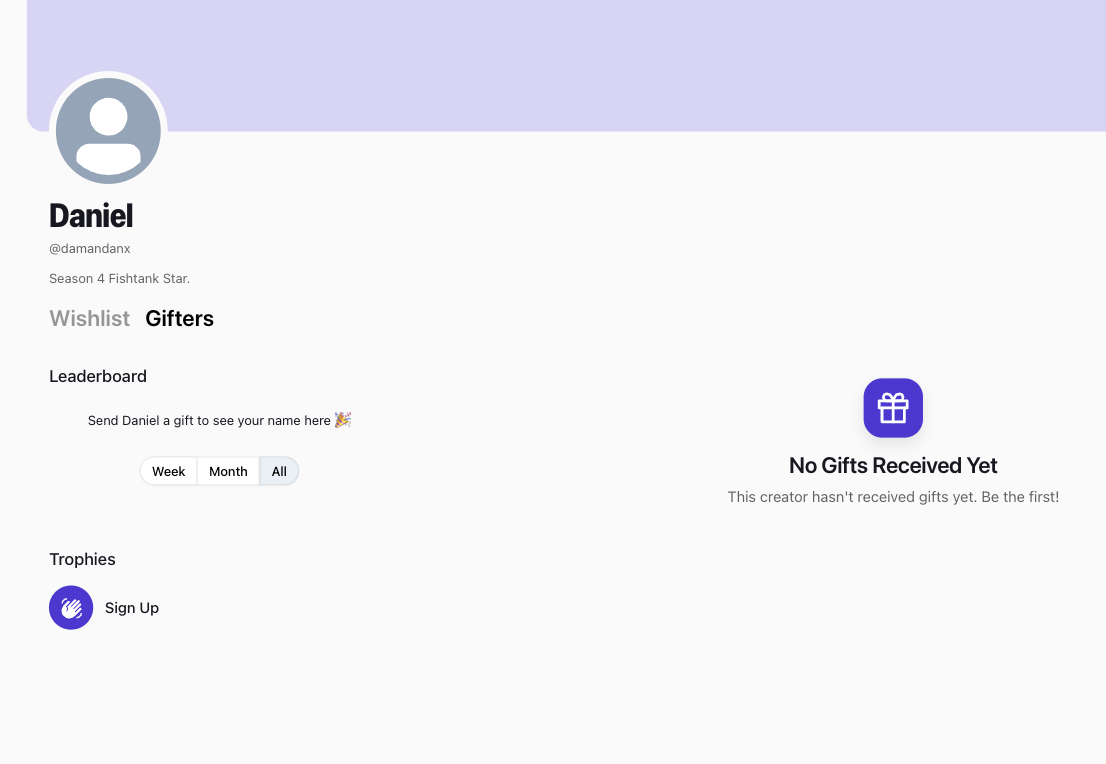
Task: Select the Month leaderboard filter
Action: click(x=228, y=471)
